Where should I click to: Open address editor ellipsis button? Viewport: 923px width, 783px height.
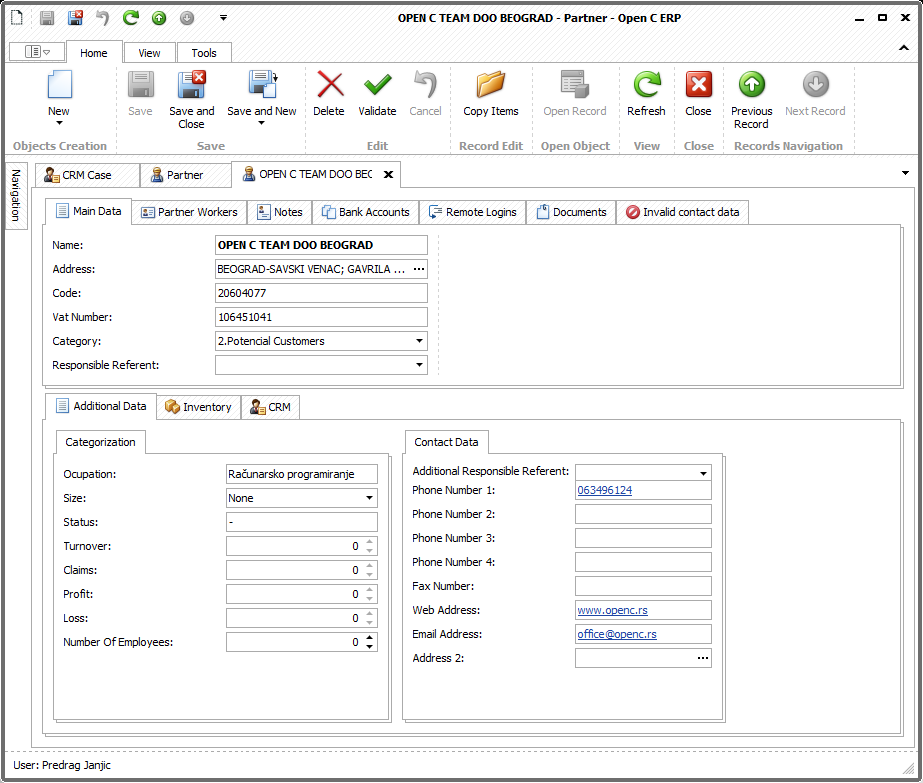[x=419, y=269]
